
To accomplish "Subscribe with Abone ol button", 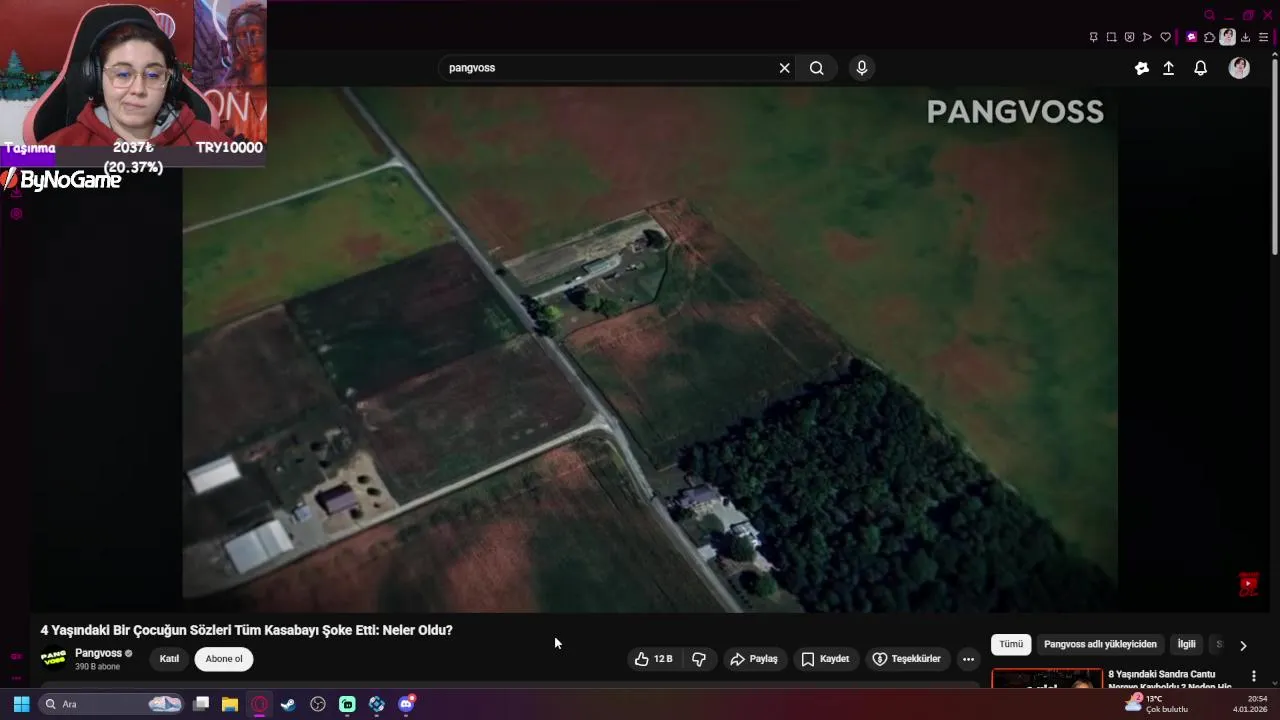I will coord(224,659).
